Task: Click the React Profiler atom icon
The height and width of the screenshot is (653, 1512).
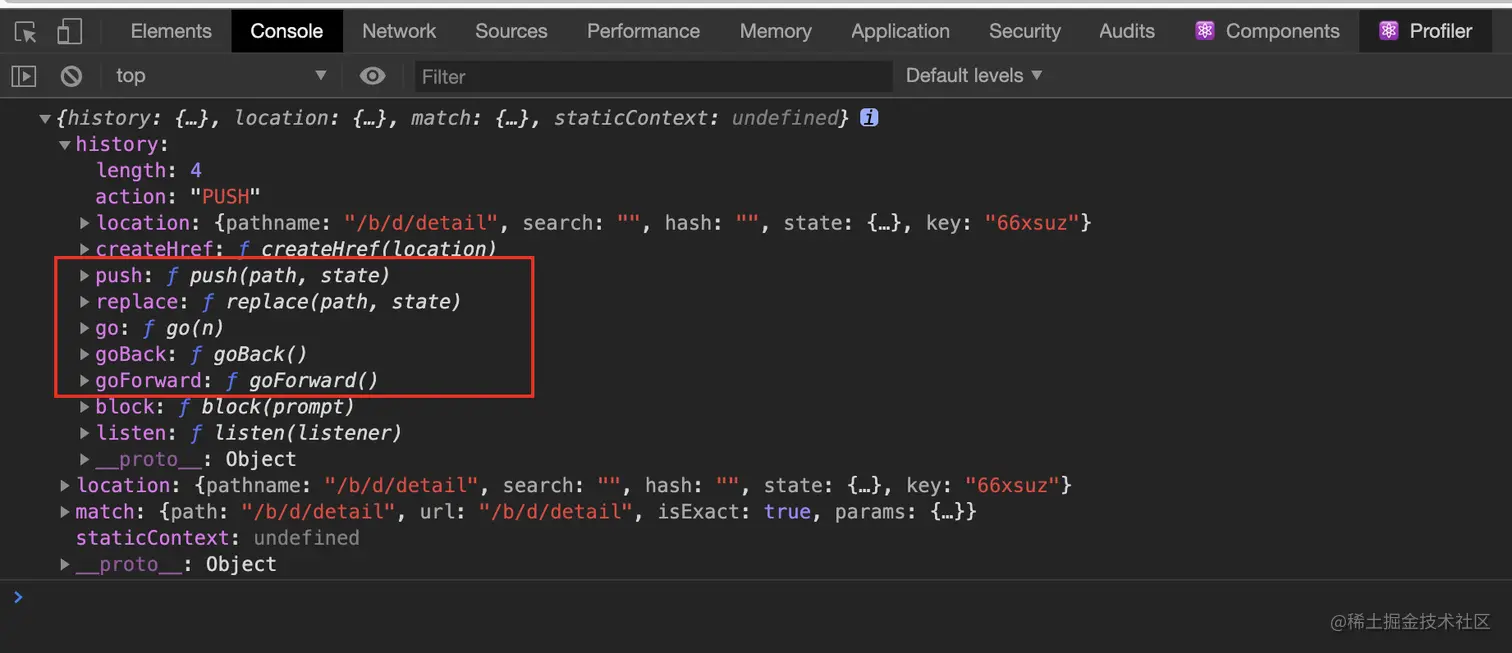Action: click(x=1388, y=31)
